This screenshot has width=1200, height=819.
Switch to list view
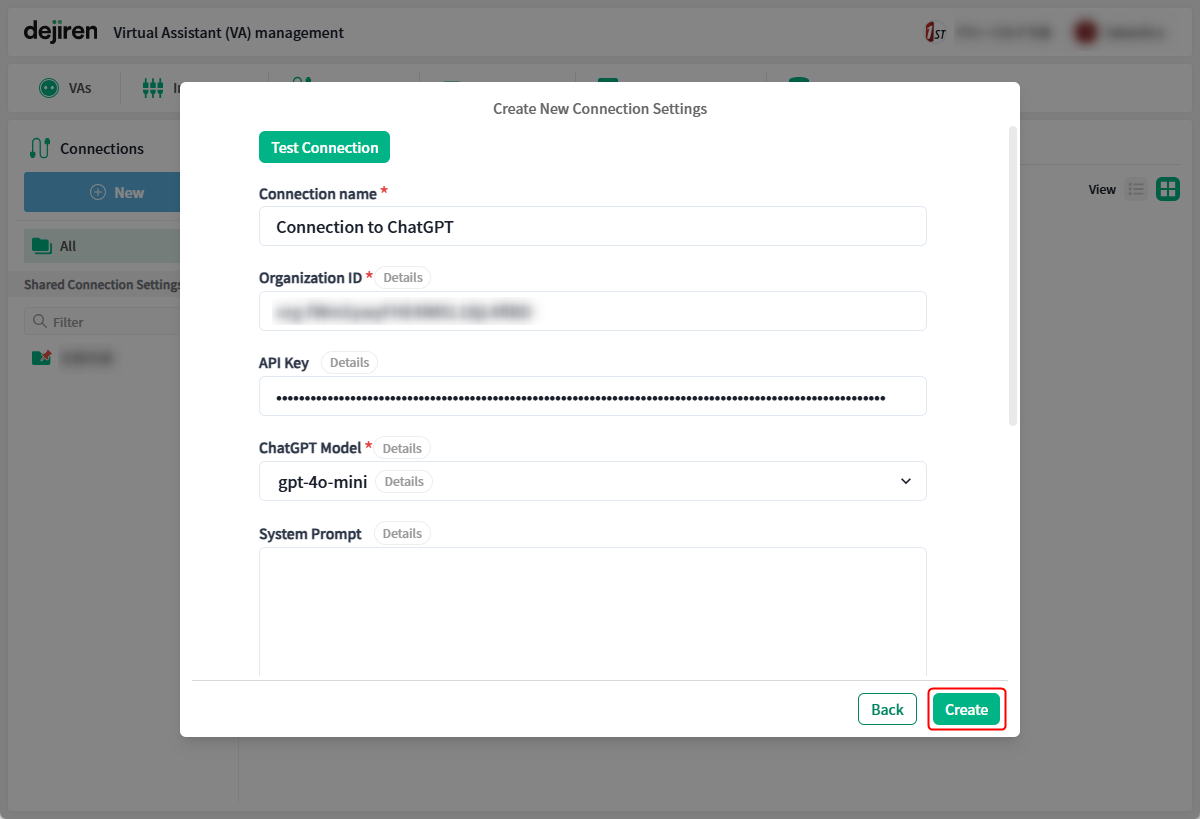[1136, 189]
